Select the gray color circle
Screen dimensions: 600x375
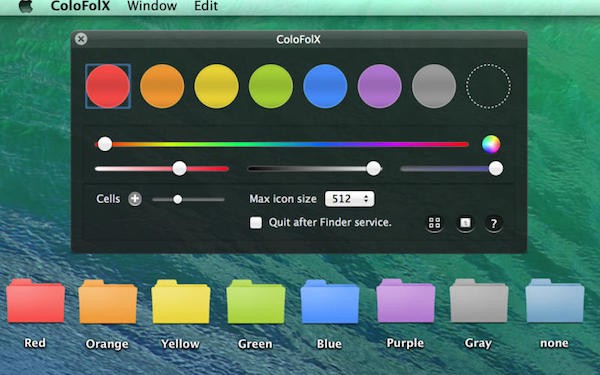[434, 86]
